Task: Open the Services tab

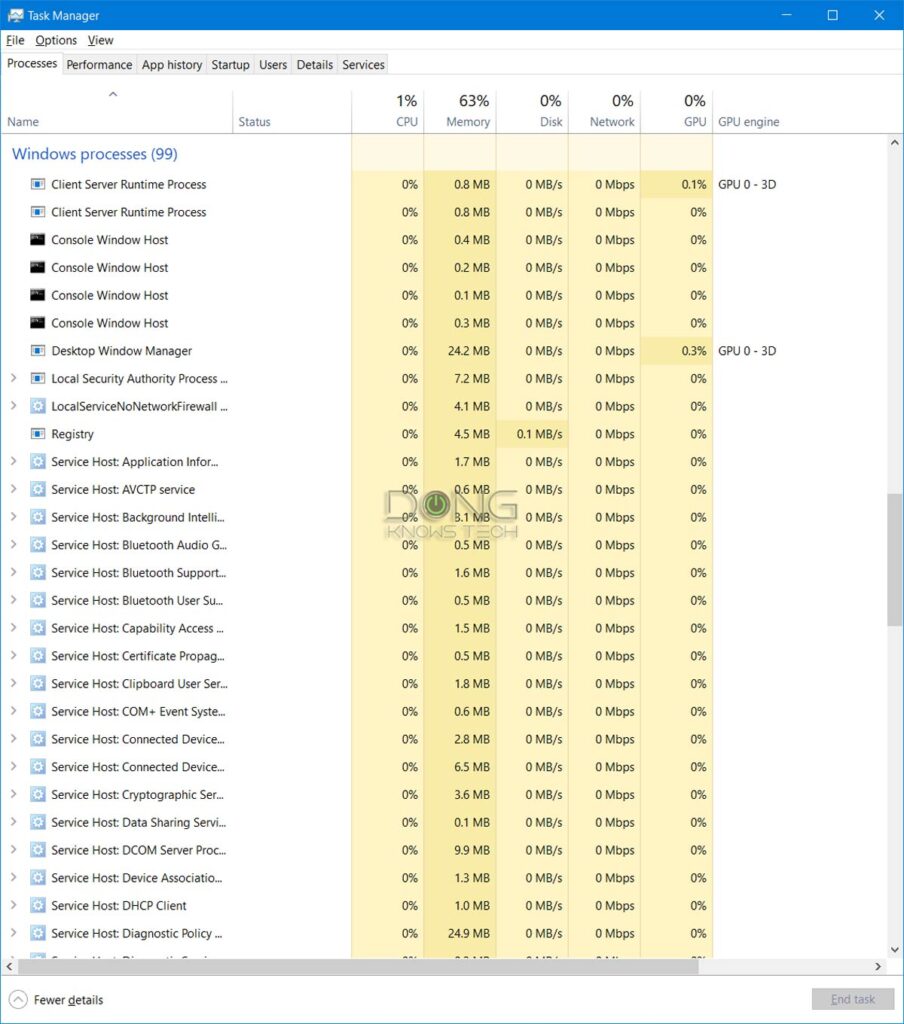Action: point(363,65)
